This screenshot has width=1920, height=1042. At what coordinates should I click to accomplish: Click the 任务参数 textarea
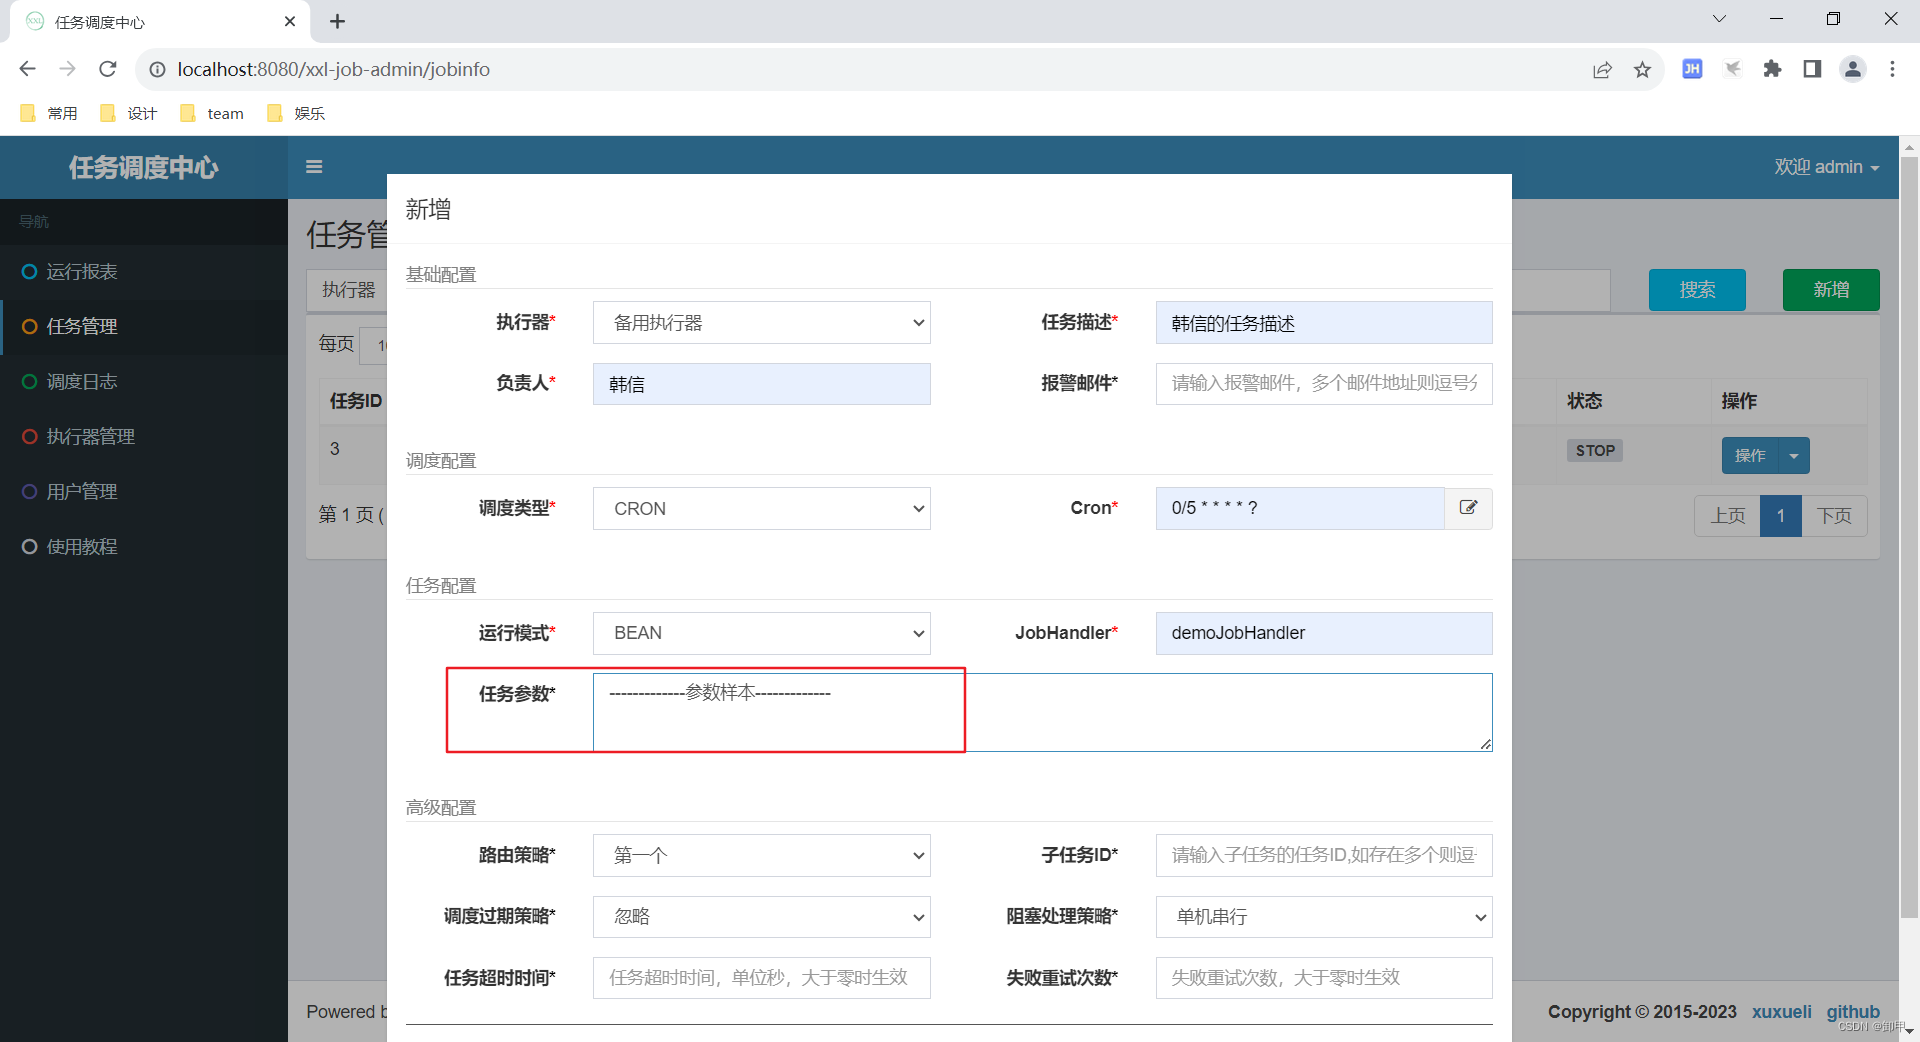click(1042, 712)
